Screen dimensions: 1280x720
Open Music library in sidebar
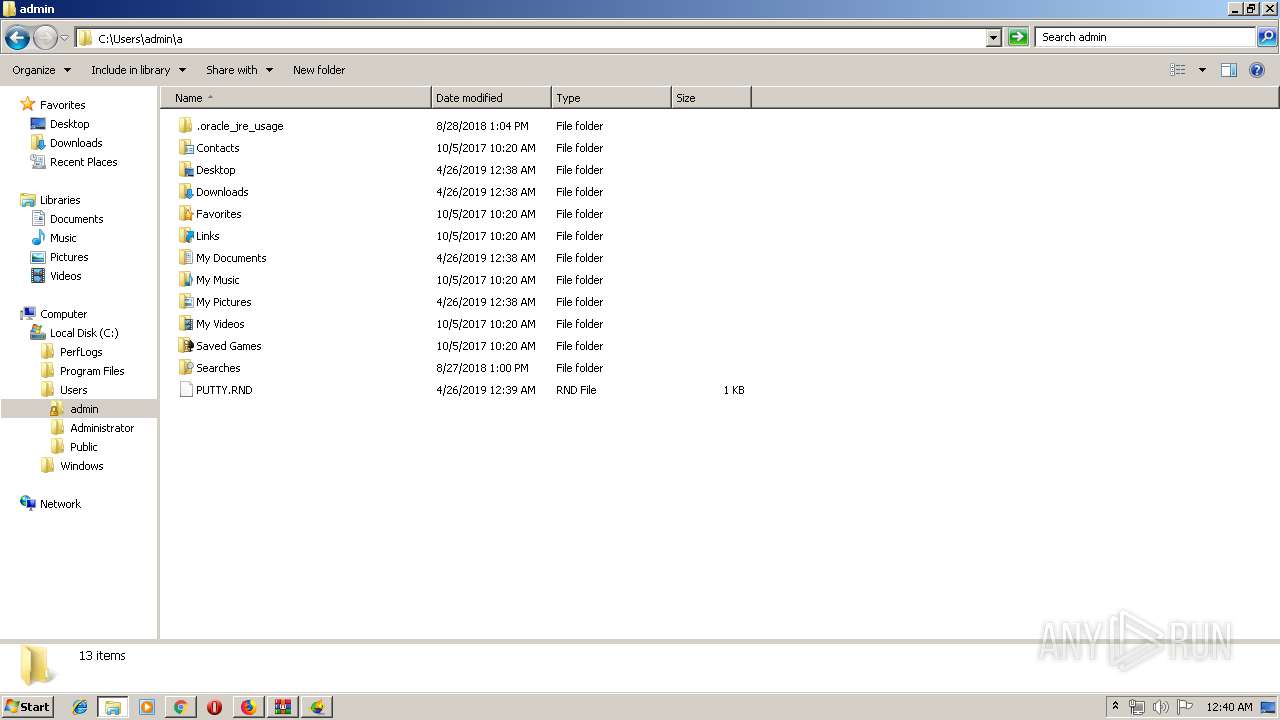[x=63, y=238]
